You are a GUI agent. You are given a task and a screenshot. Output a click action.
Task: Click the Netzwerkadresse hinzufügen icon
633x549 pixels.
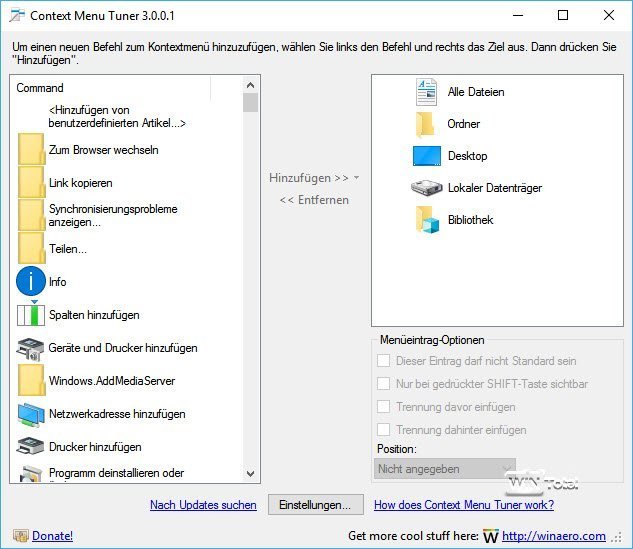pyautogui.click(x=31, y=414)
